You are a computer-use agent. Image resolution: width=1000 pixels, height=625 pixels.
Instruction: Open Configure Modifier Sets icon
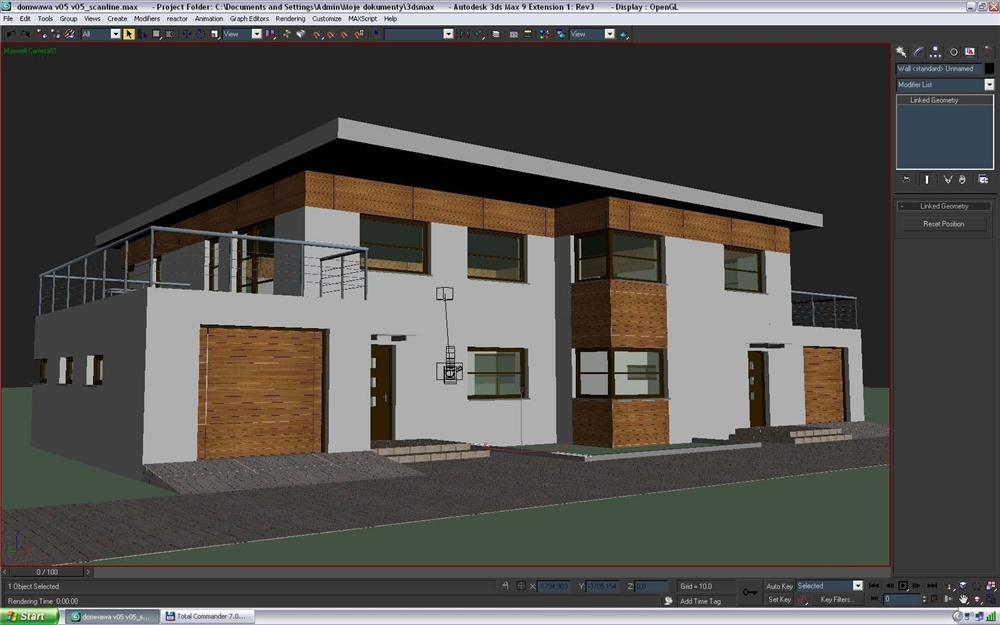[983, 180]
